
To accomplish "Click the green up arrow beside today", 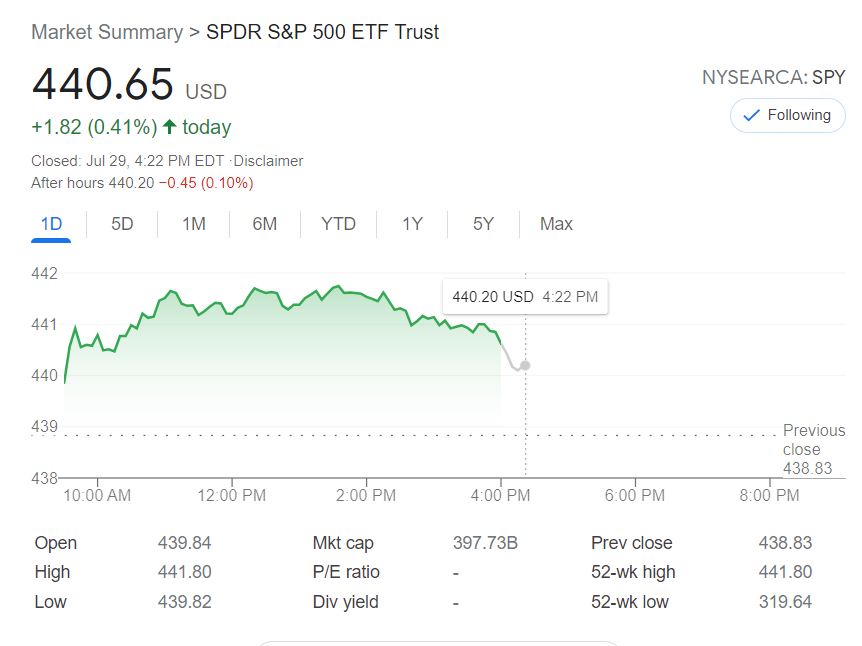I will point(169,127).
